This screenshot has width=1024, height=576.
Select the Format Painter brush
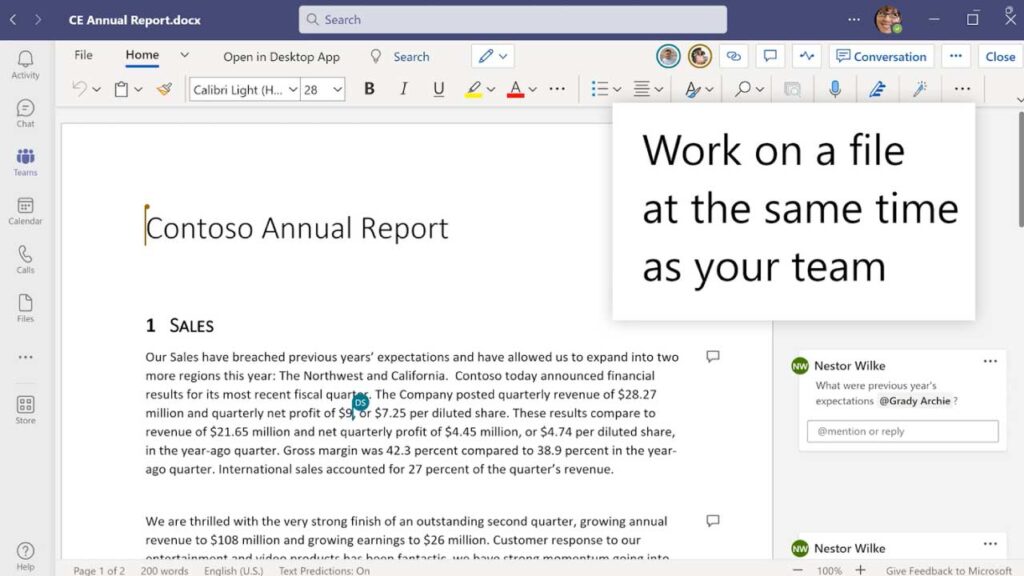click(165, 89)
